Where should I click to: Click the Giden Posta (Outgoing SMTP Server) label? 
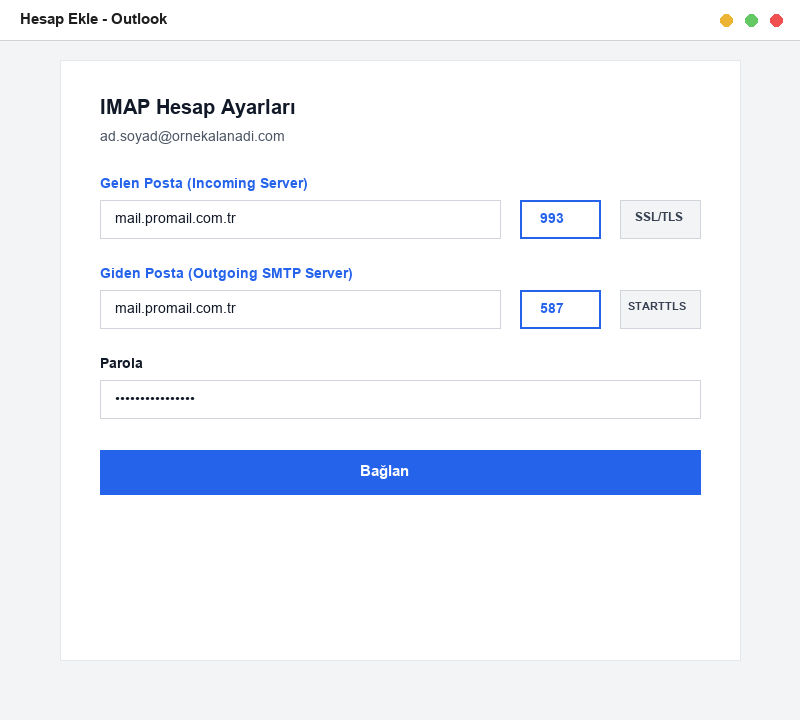(226, 273)
